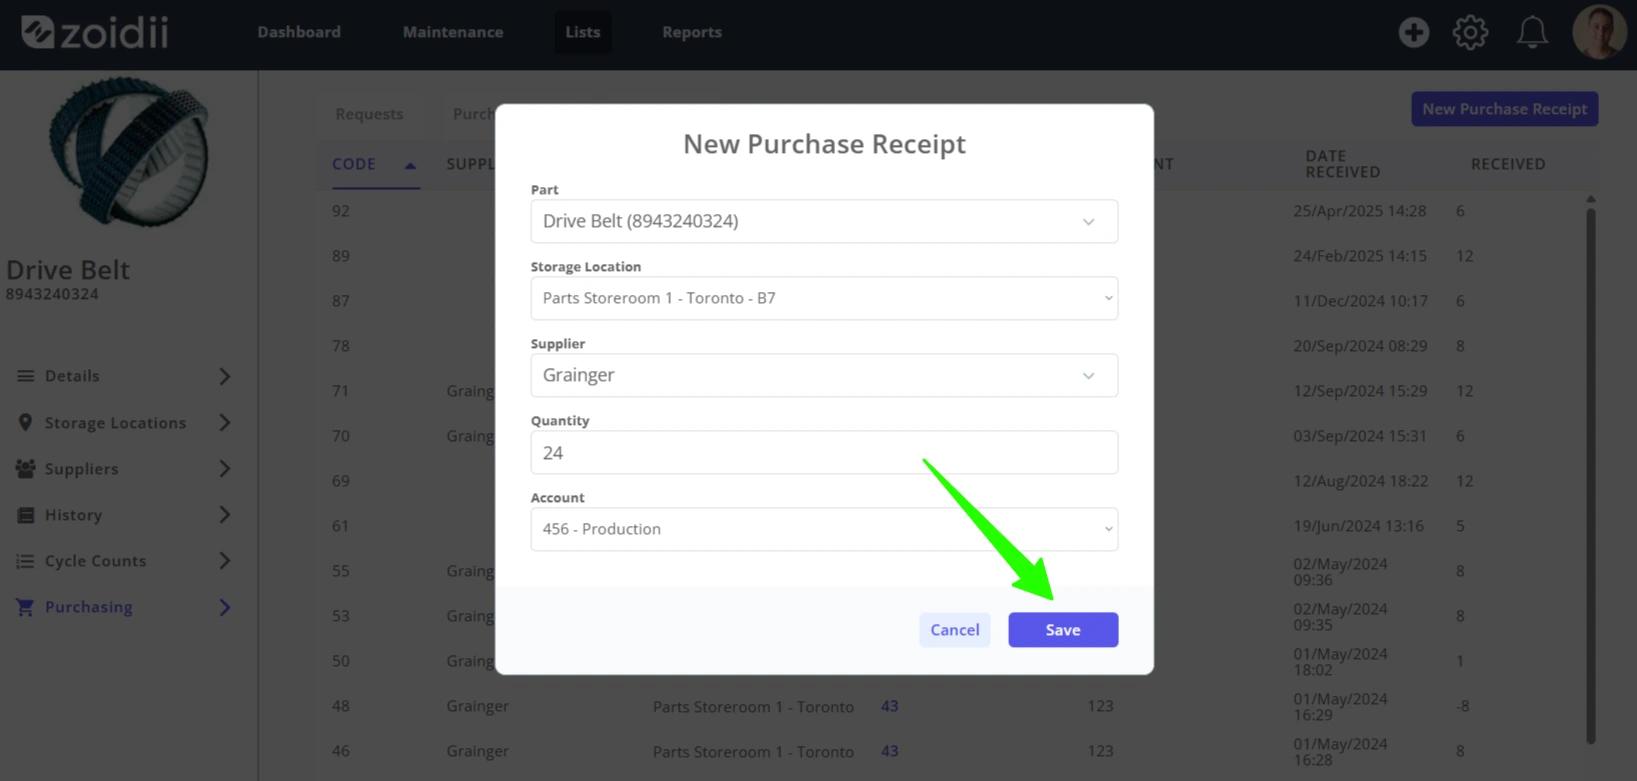Save the new purchase receipt
Image resolution: width=1637 pixels, height=781 pixels.
point(1063,630)
